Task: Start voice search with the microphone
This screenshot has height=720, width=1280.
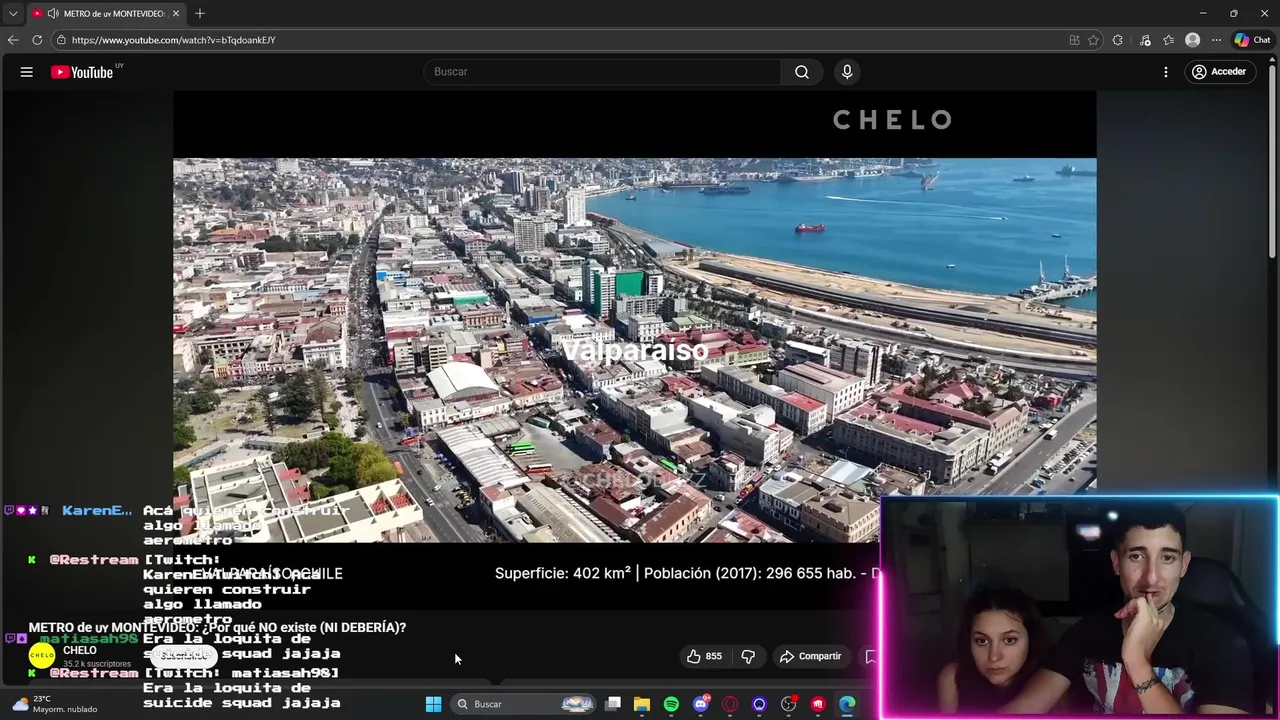Action: pos(847,72)
